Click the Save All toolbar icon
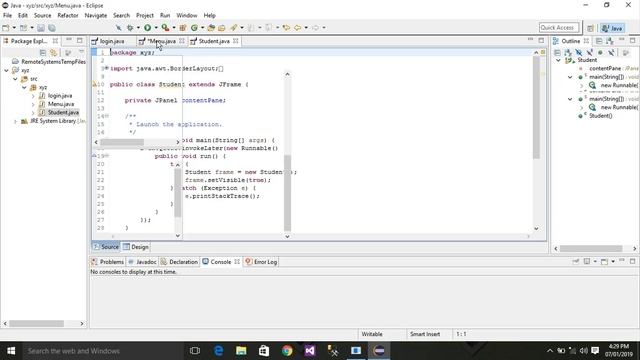The width and height of the screenshot is (640, 360). point(52,28)
